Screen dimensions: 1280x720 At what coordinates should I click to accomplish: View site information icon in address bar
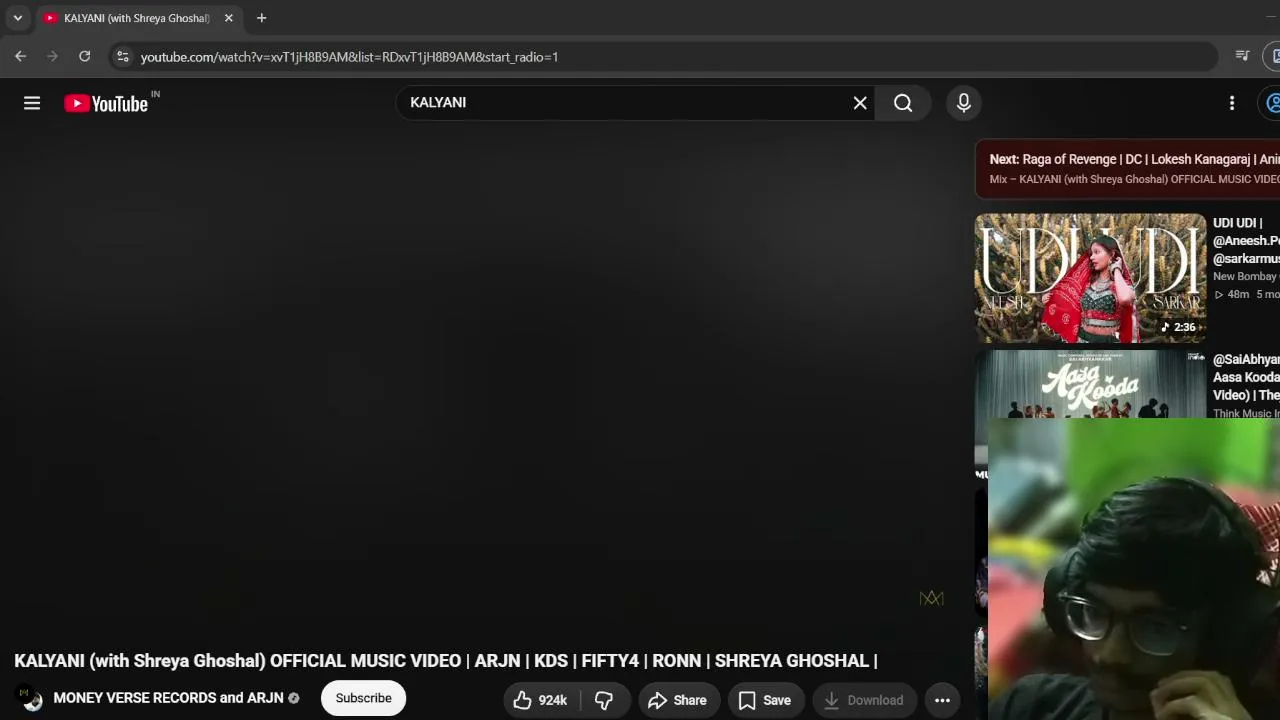[122, 57]
